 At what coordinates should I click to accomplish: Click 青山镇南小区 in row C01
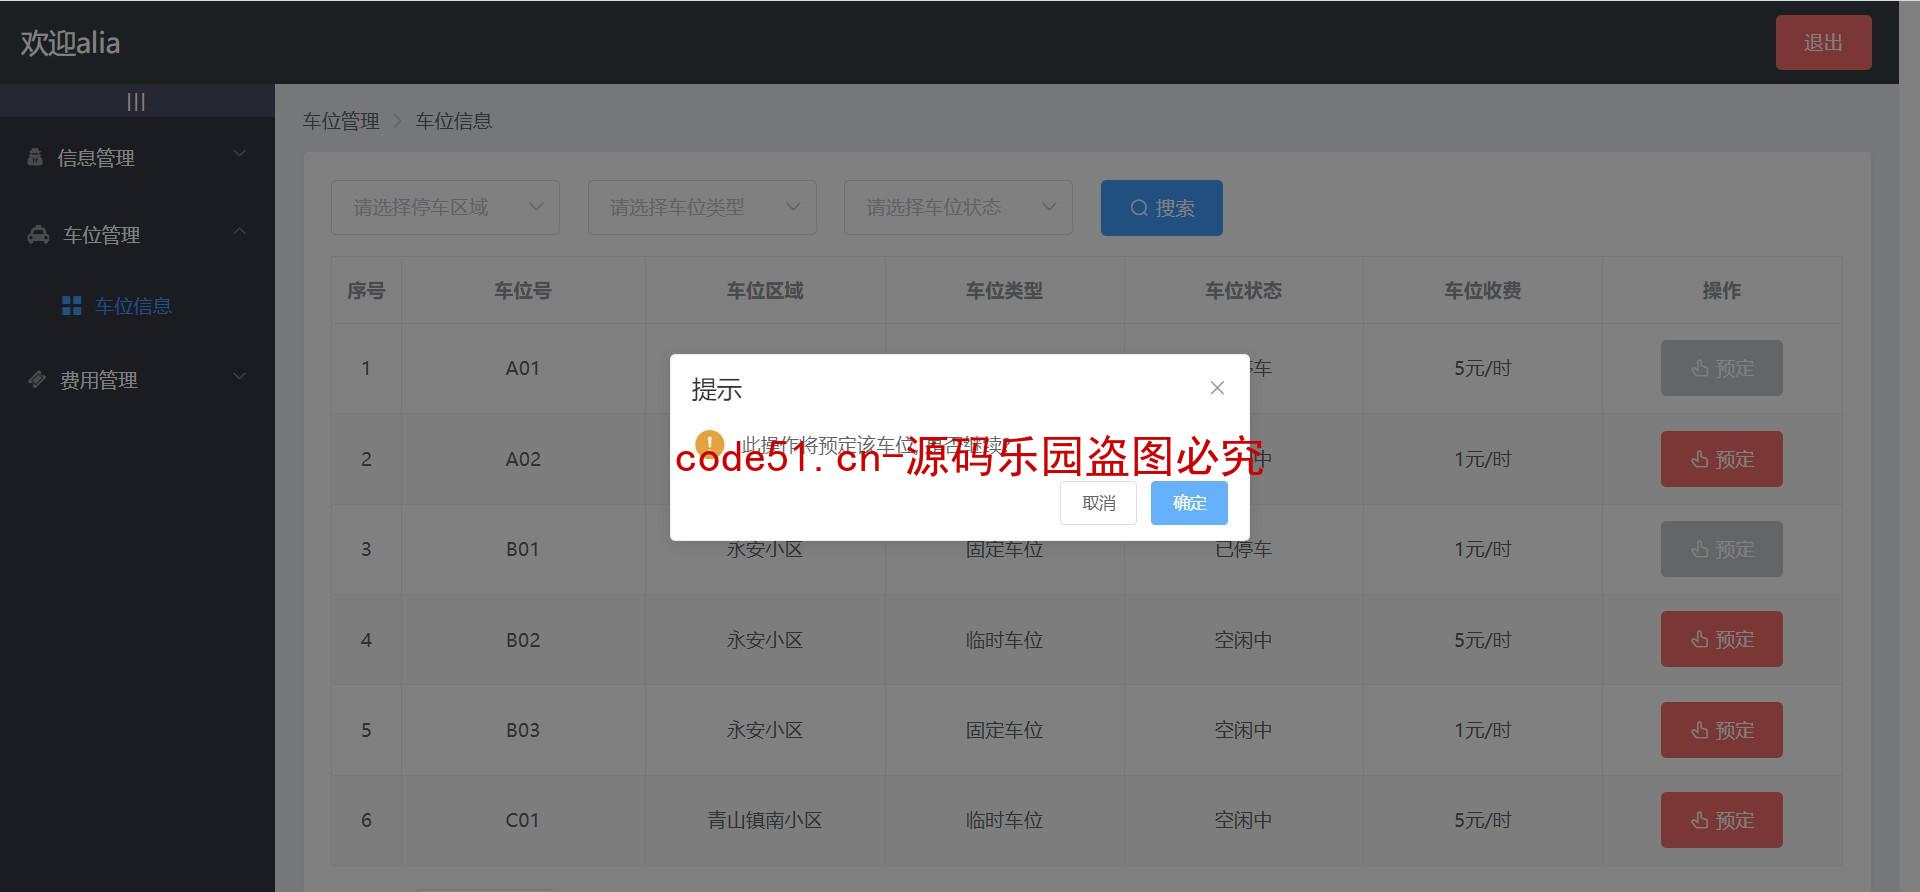[x=765, y=820]
